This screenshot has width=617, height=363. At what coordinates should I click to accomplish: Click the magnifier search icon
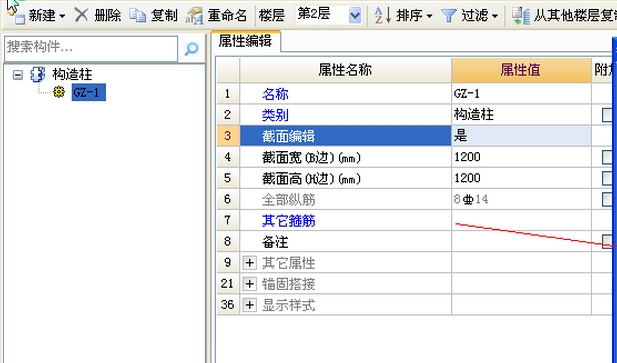191,48
